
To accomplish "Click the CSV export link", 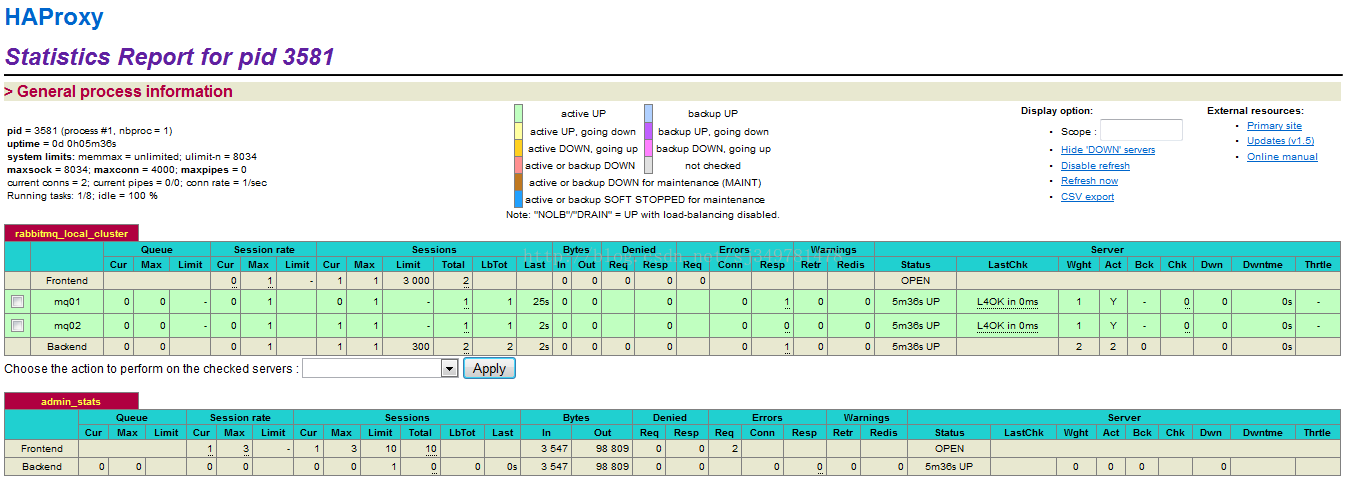I will click(1087, 197).
